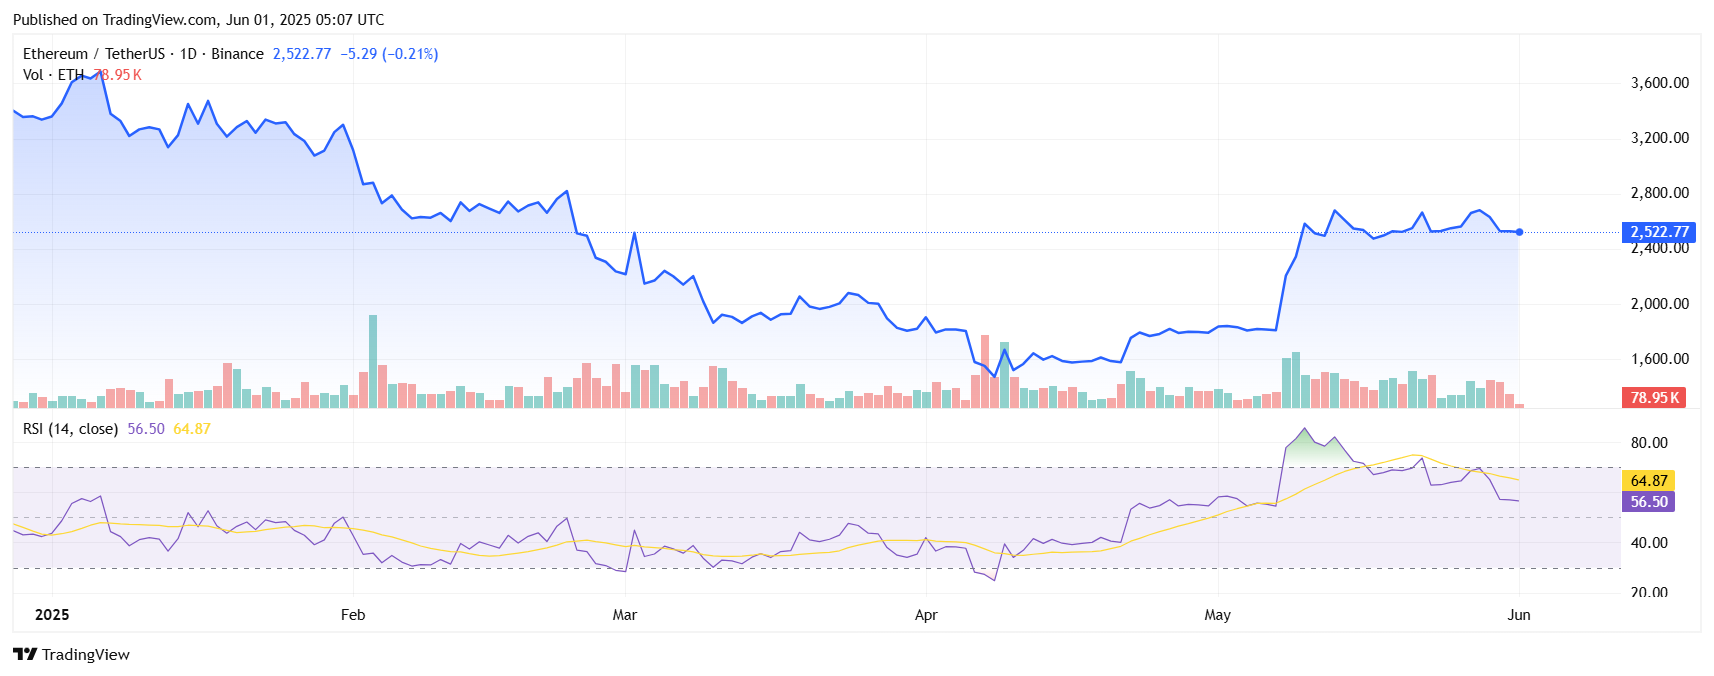This screenshot has width=1714, height=676.
Task: Click the tallest volume bar in early February
Action: click(x=373, y=360)
